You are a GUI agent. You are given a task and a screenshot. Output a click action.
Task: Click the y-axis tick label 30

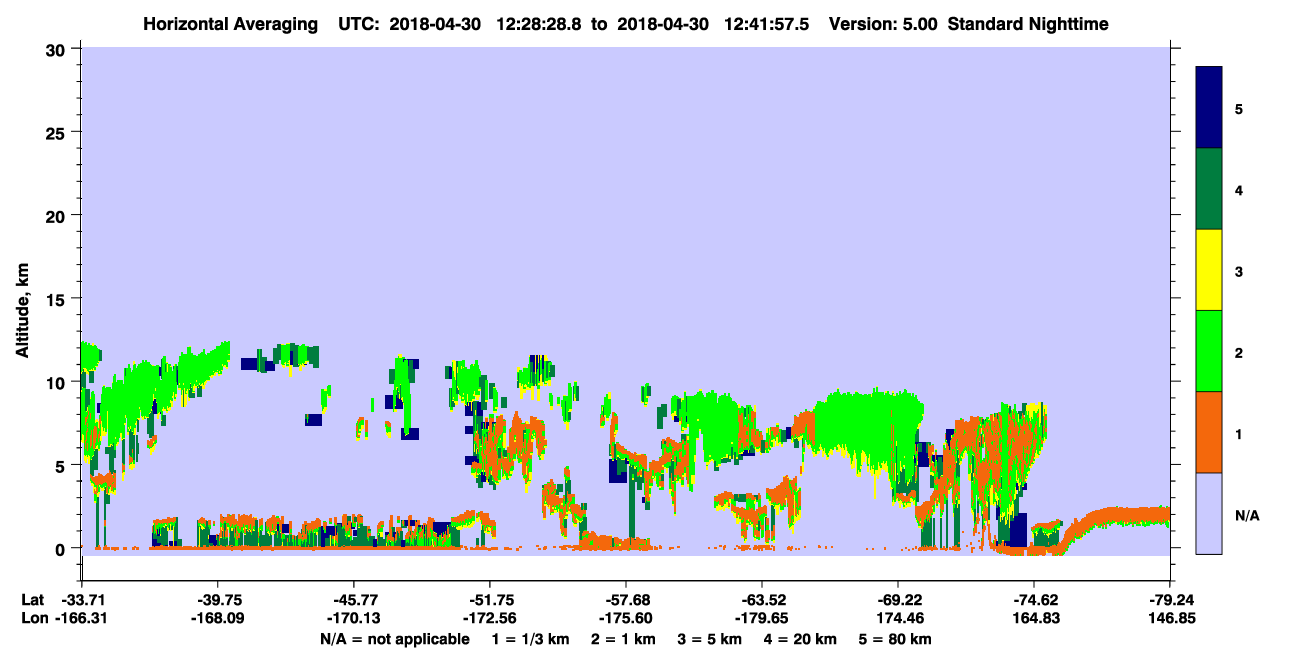click(x=58, y=49)
